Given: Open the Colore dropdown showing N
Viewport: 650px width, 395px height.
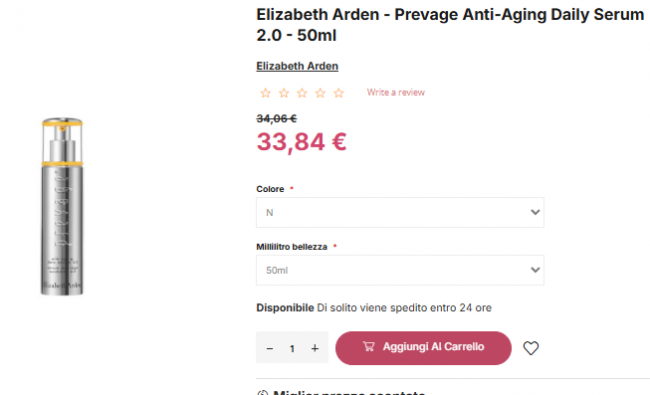Looking at the screenshot, I should pos(400,213).
